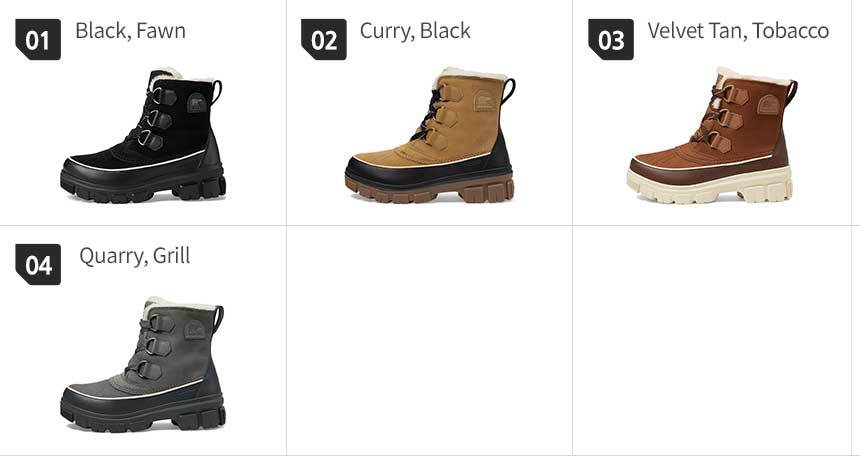860x456 pixels.
Task: Click the 04 number badge
Action: point(38,264)
